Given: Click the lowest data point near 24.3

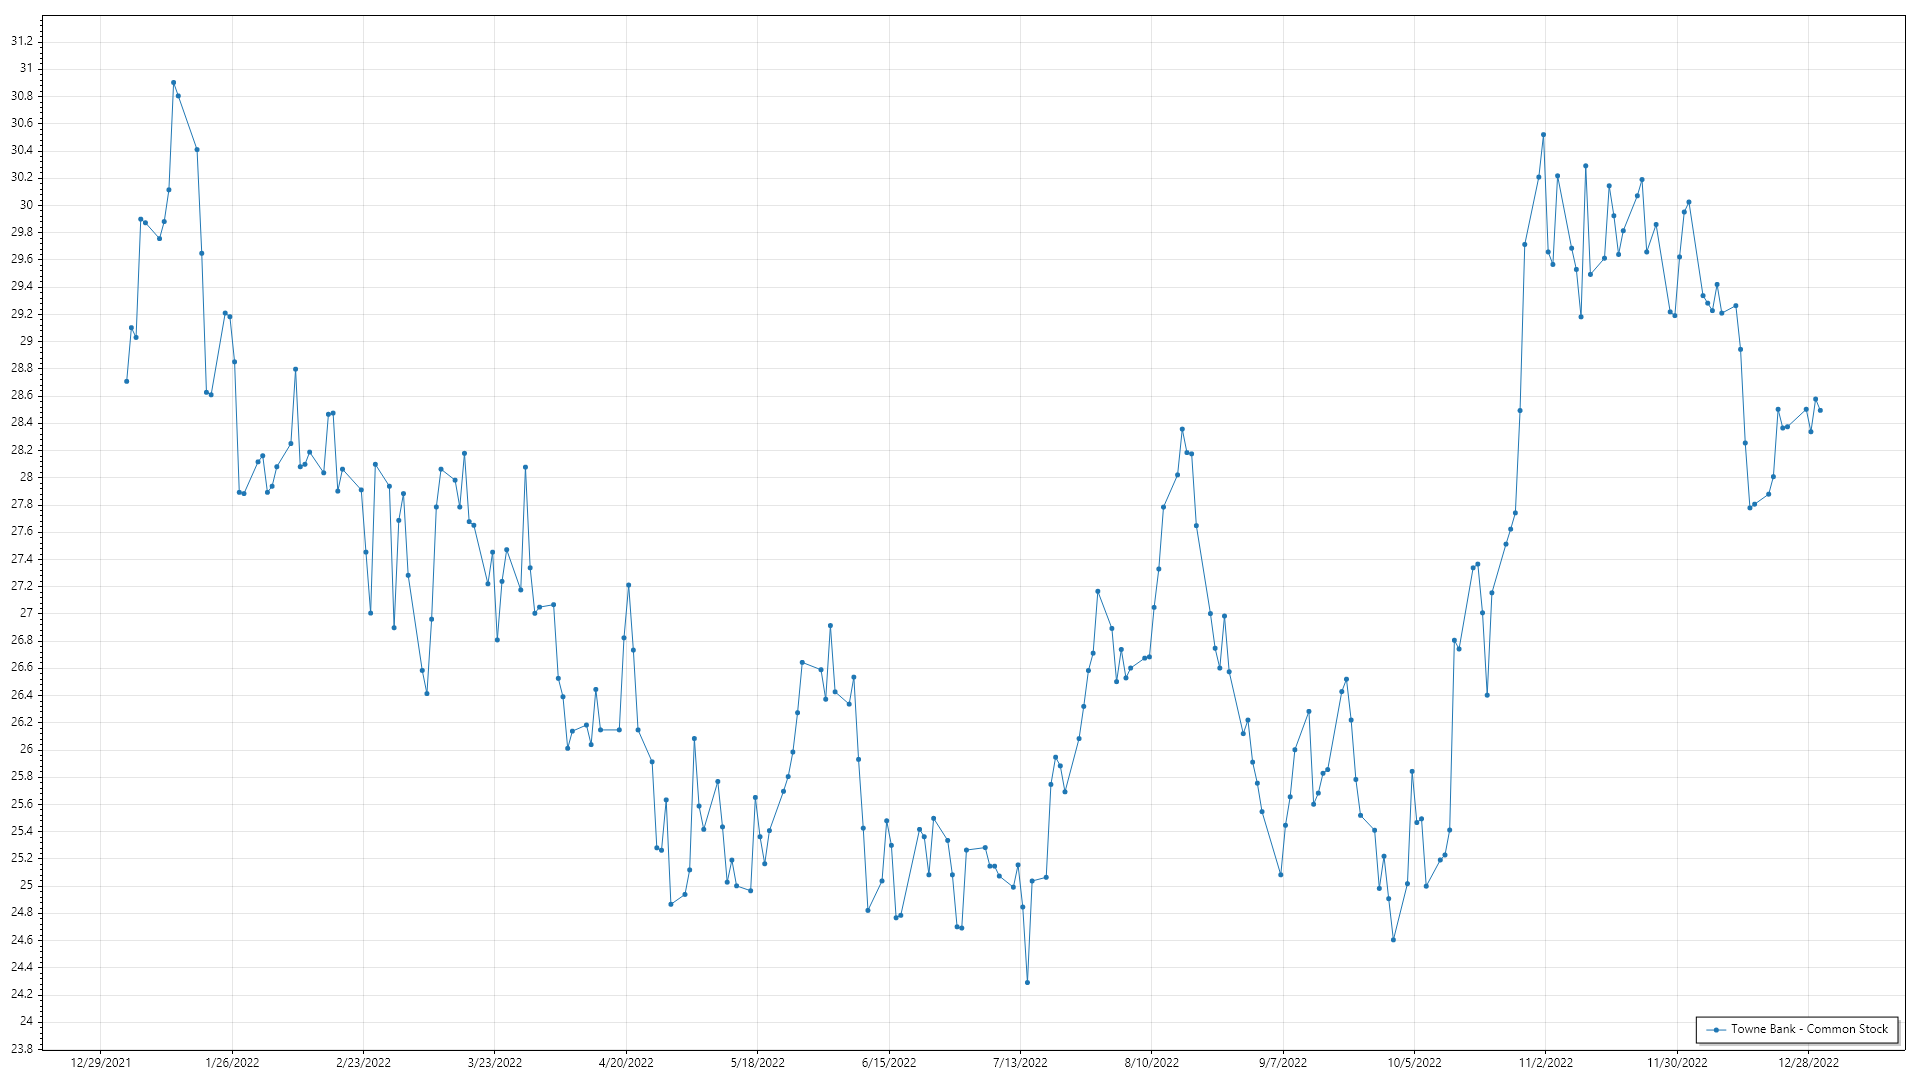Looking at the screenshot, I should (1027, 982).
